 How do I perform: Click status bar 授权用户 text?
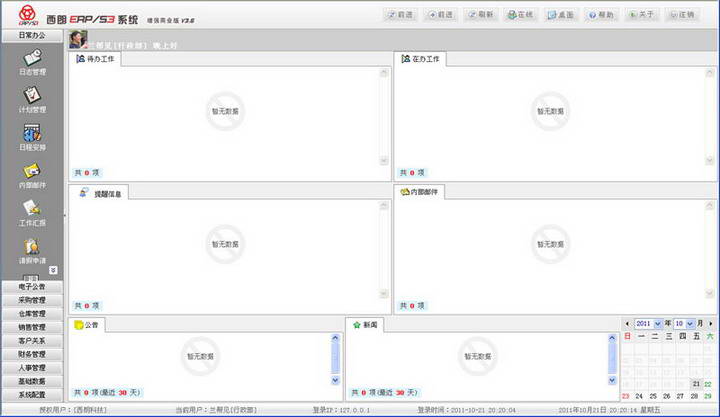pyautogui.click(x=73, y=410)
